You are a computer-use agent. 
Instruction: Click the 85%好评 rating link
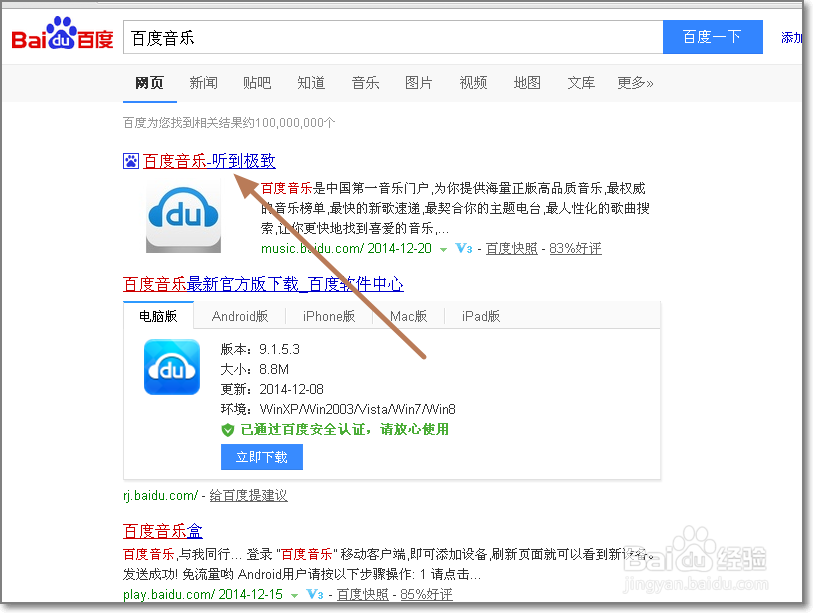426,595
